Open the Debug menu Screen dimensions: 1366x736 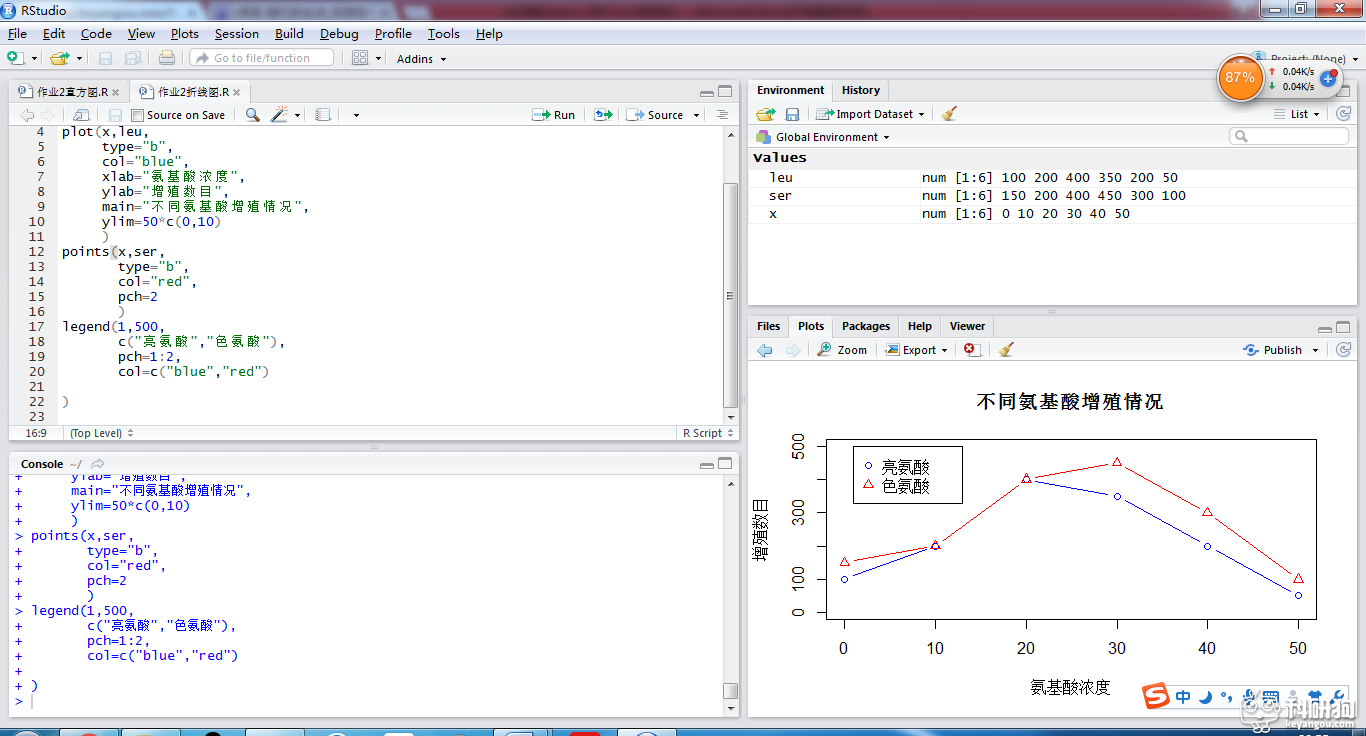(339, 33)
